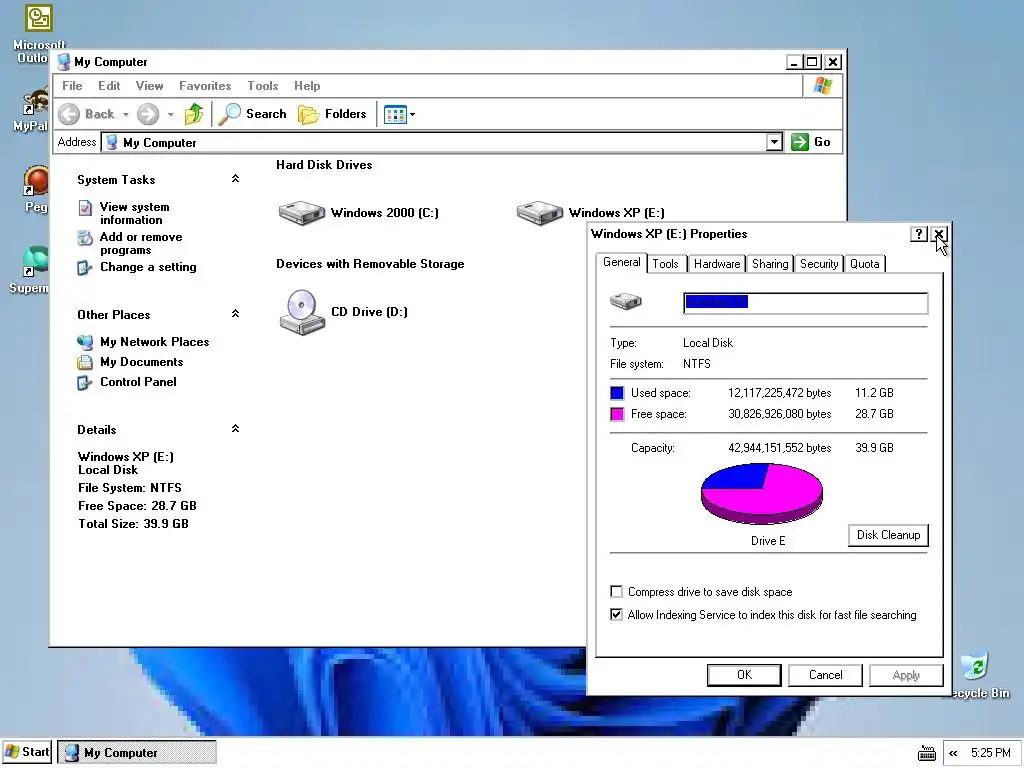Click the Change a setting icon

(84, 268)
